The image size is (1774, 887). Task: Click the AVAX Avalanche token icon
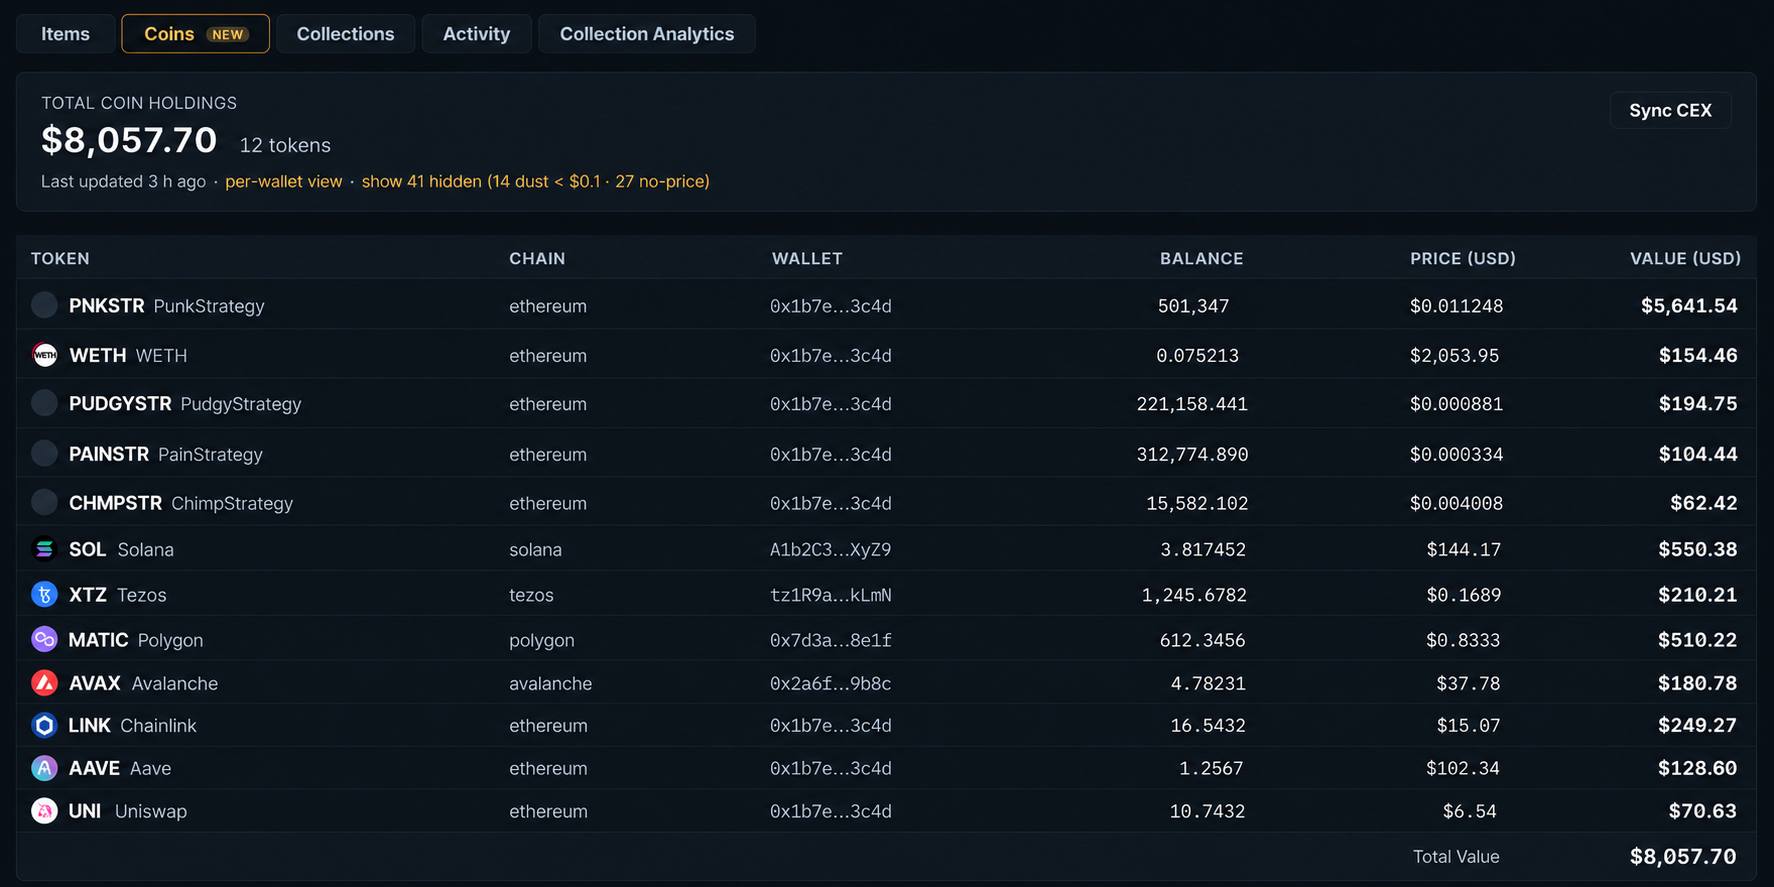(44, 683)
